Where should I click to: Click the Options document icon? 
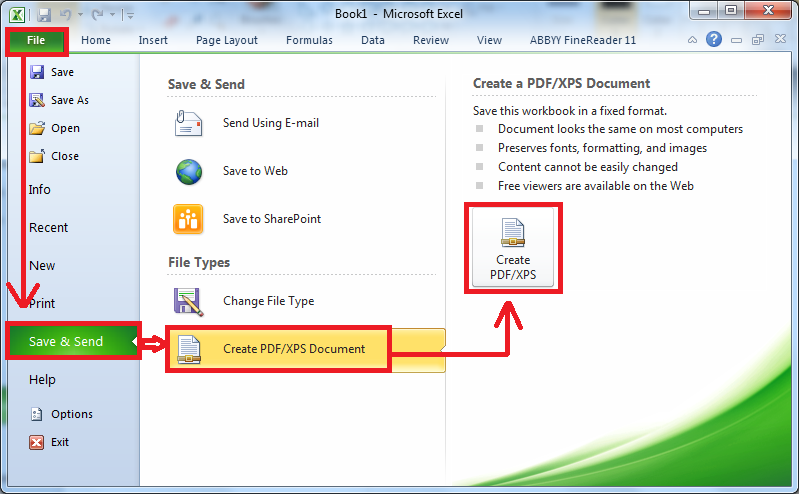[37, 414]
